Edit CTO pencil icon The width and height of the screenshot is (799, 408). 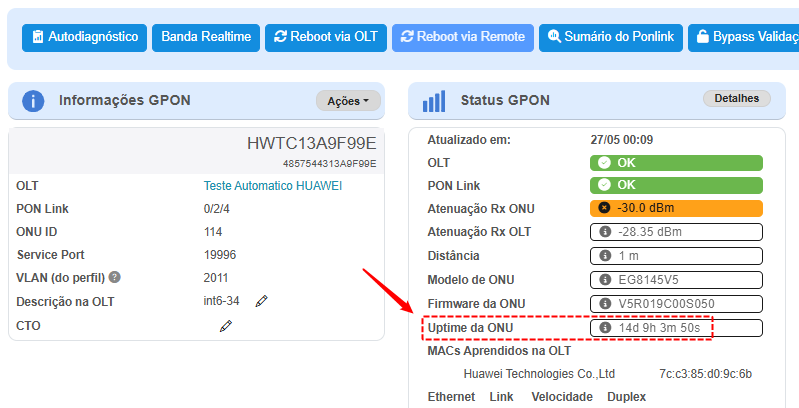click(226, 326)
